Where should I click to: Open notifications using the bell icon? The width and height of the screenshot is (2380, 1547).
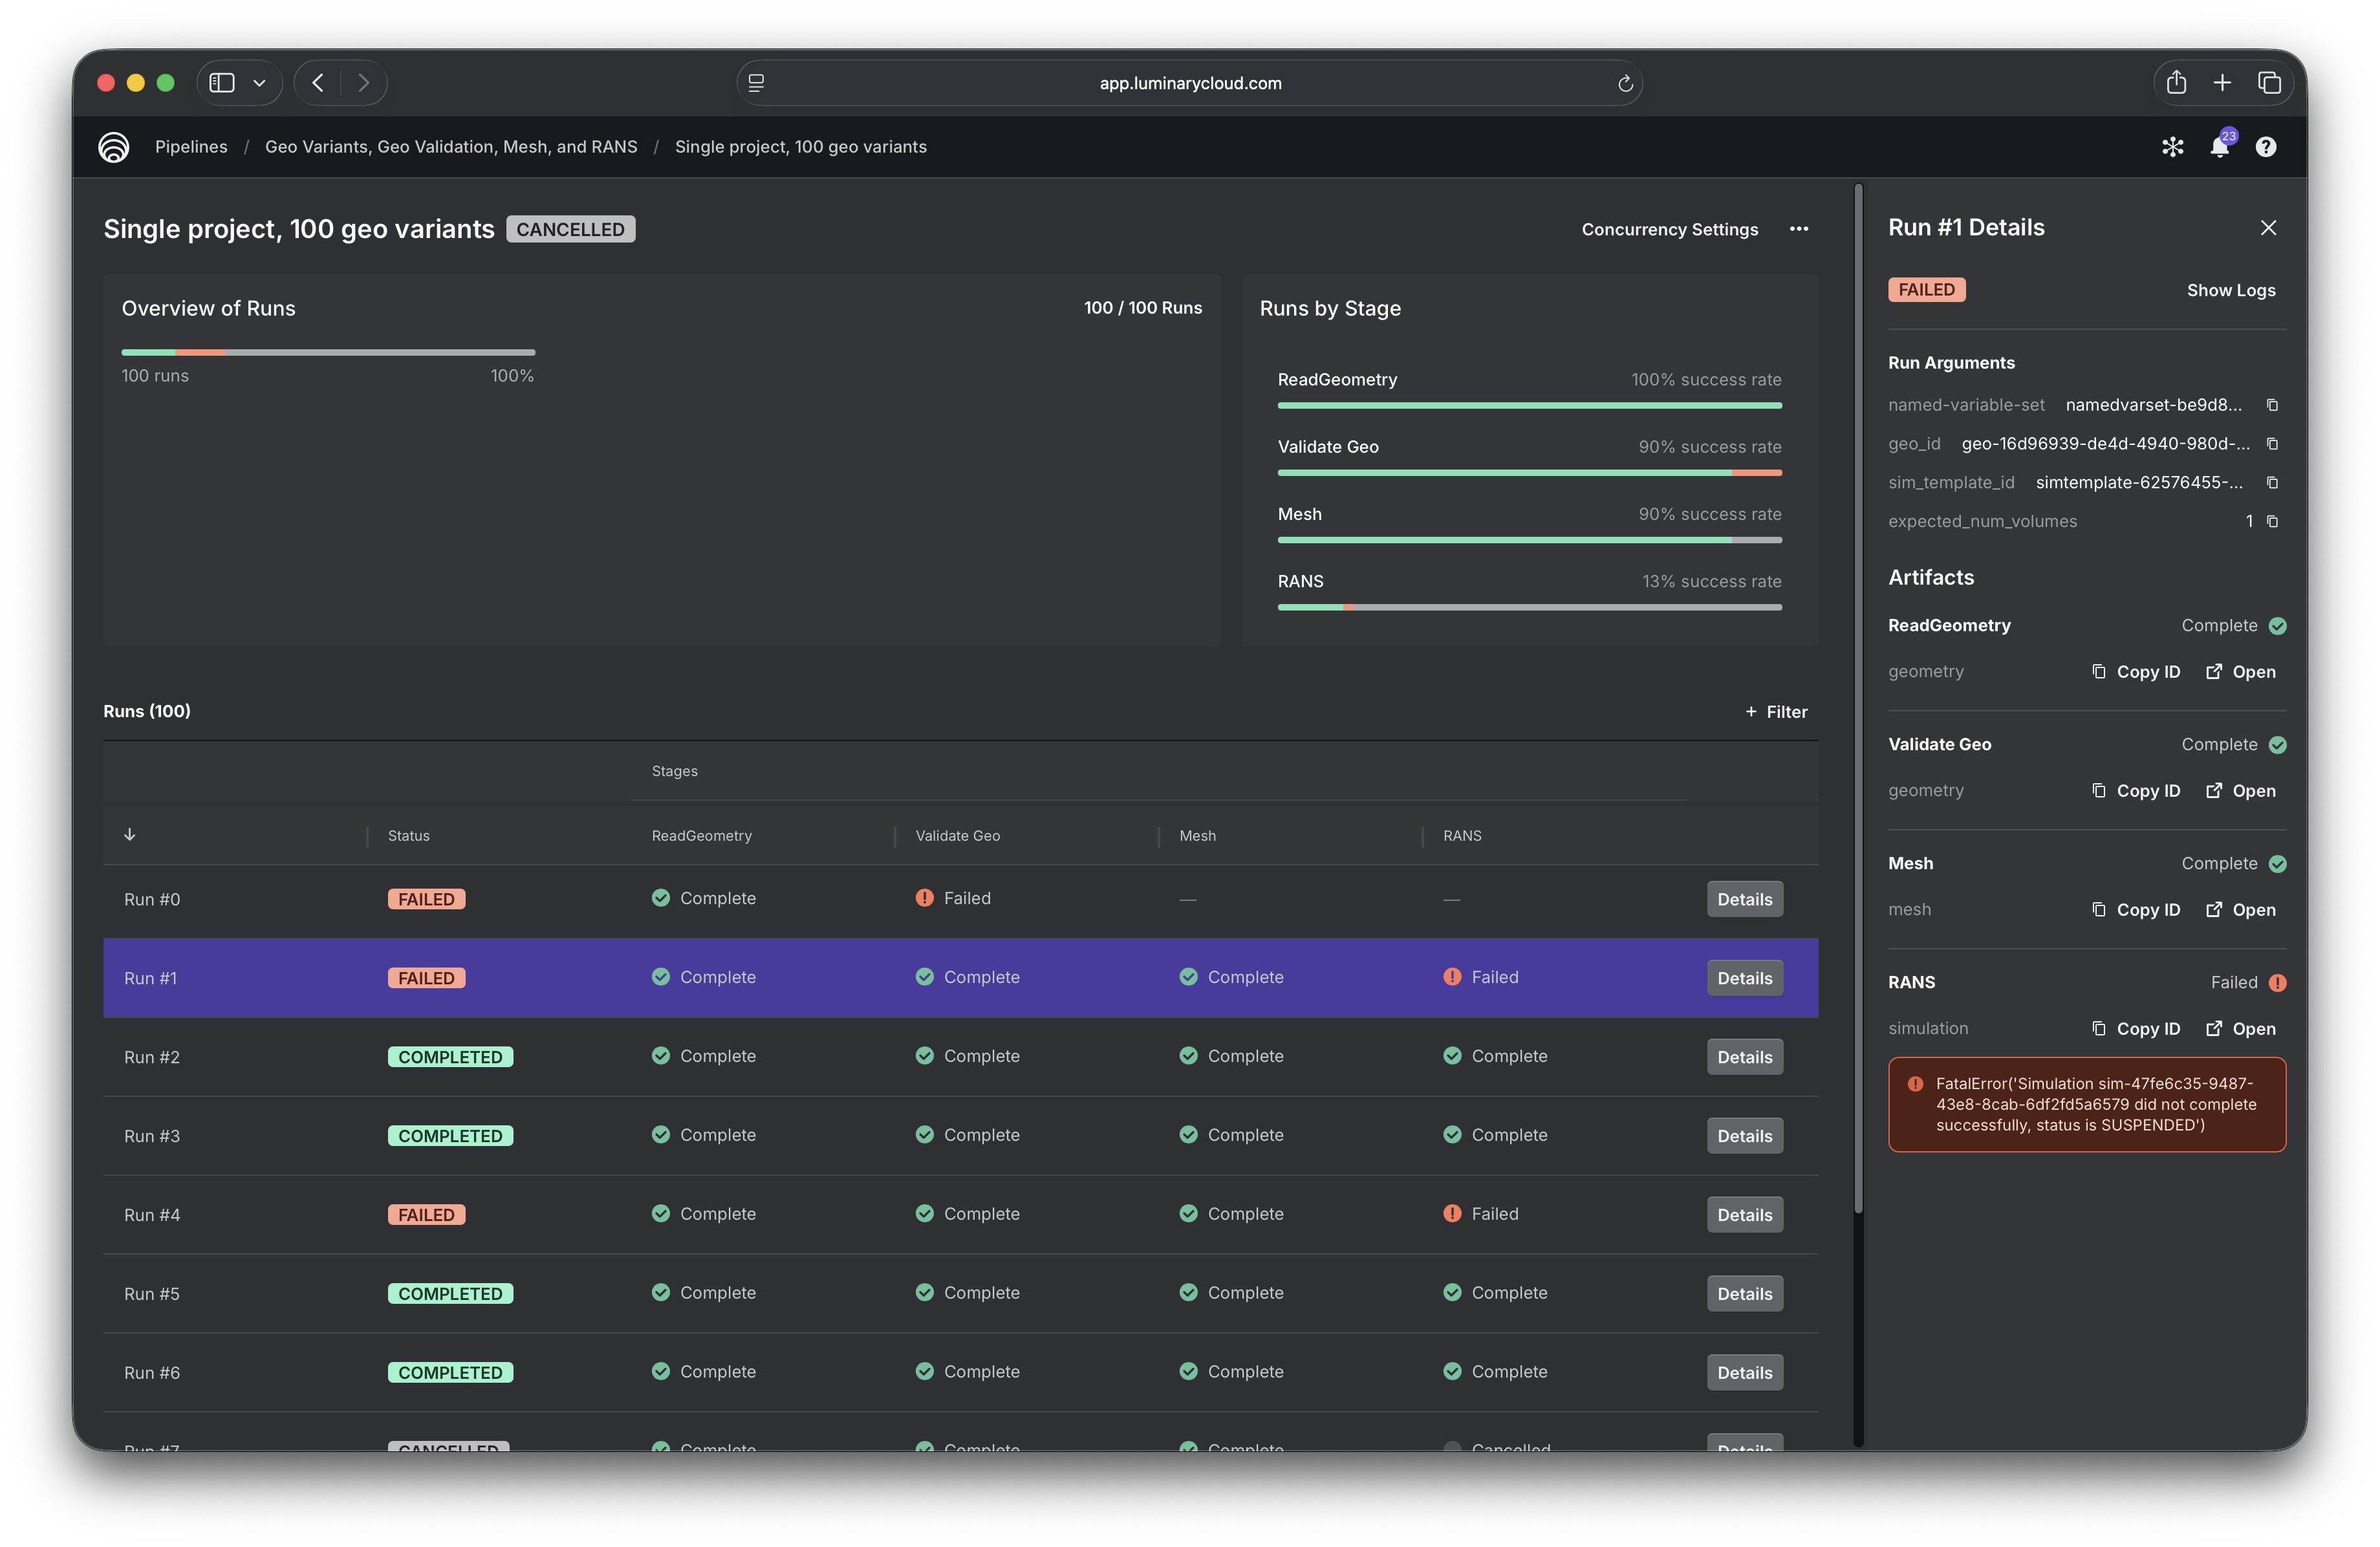2220,146
